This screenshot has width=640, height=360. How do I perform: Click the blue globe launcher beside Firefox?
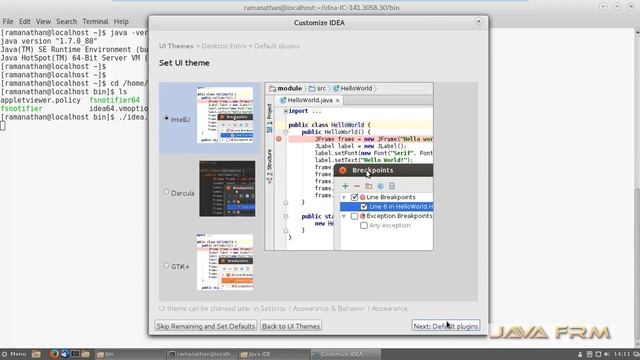click(x=64, y=354)
